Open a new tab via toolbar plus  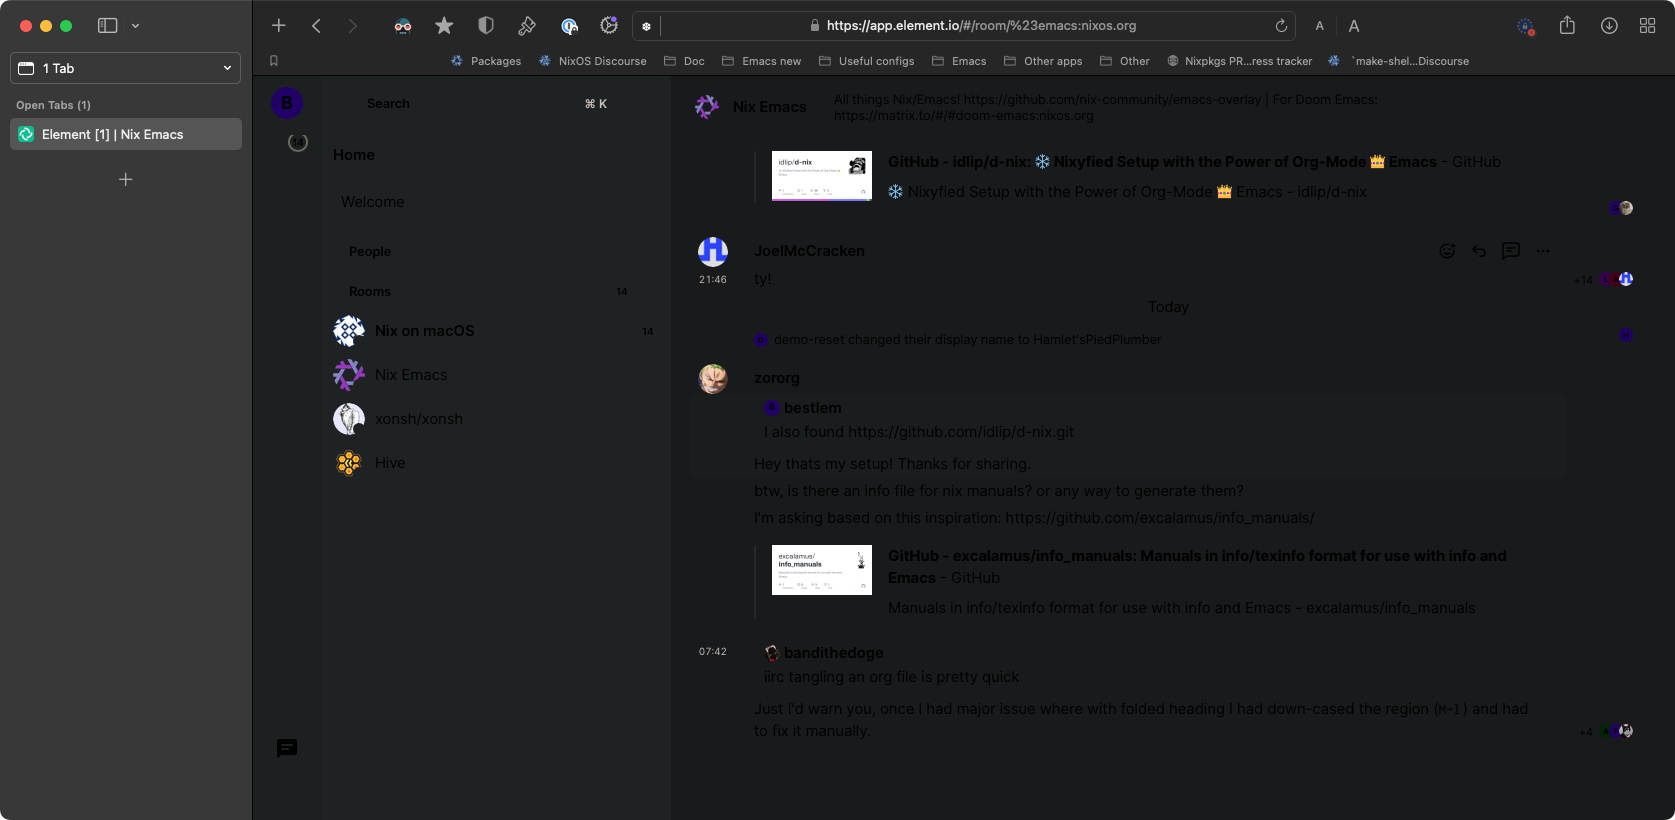(x=279, y=26)
